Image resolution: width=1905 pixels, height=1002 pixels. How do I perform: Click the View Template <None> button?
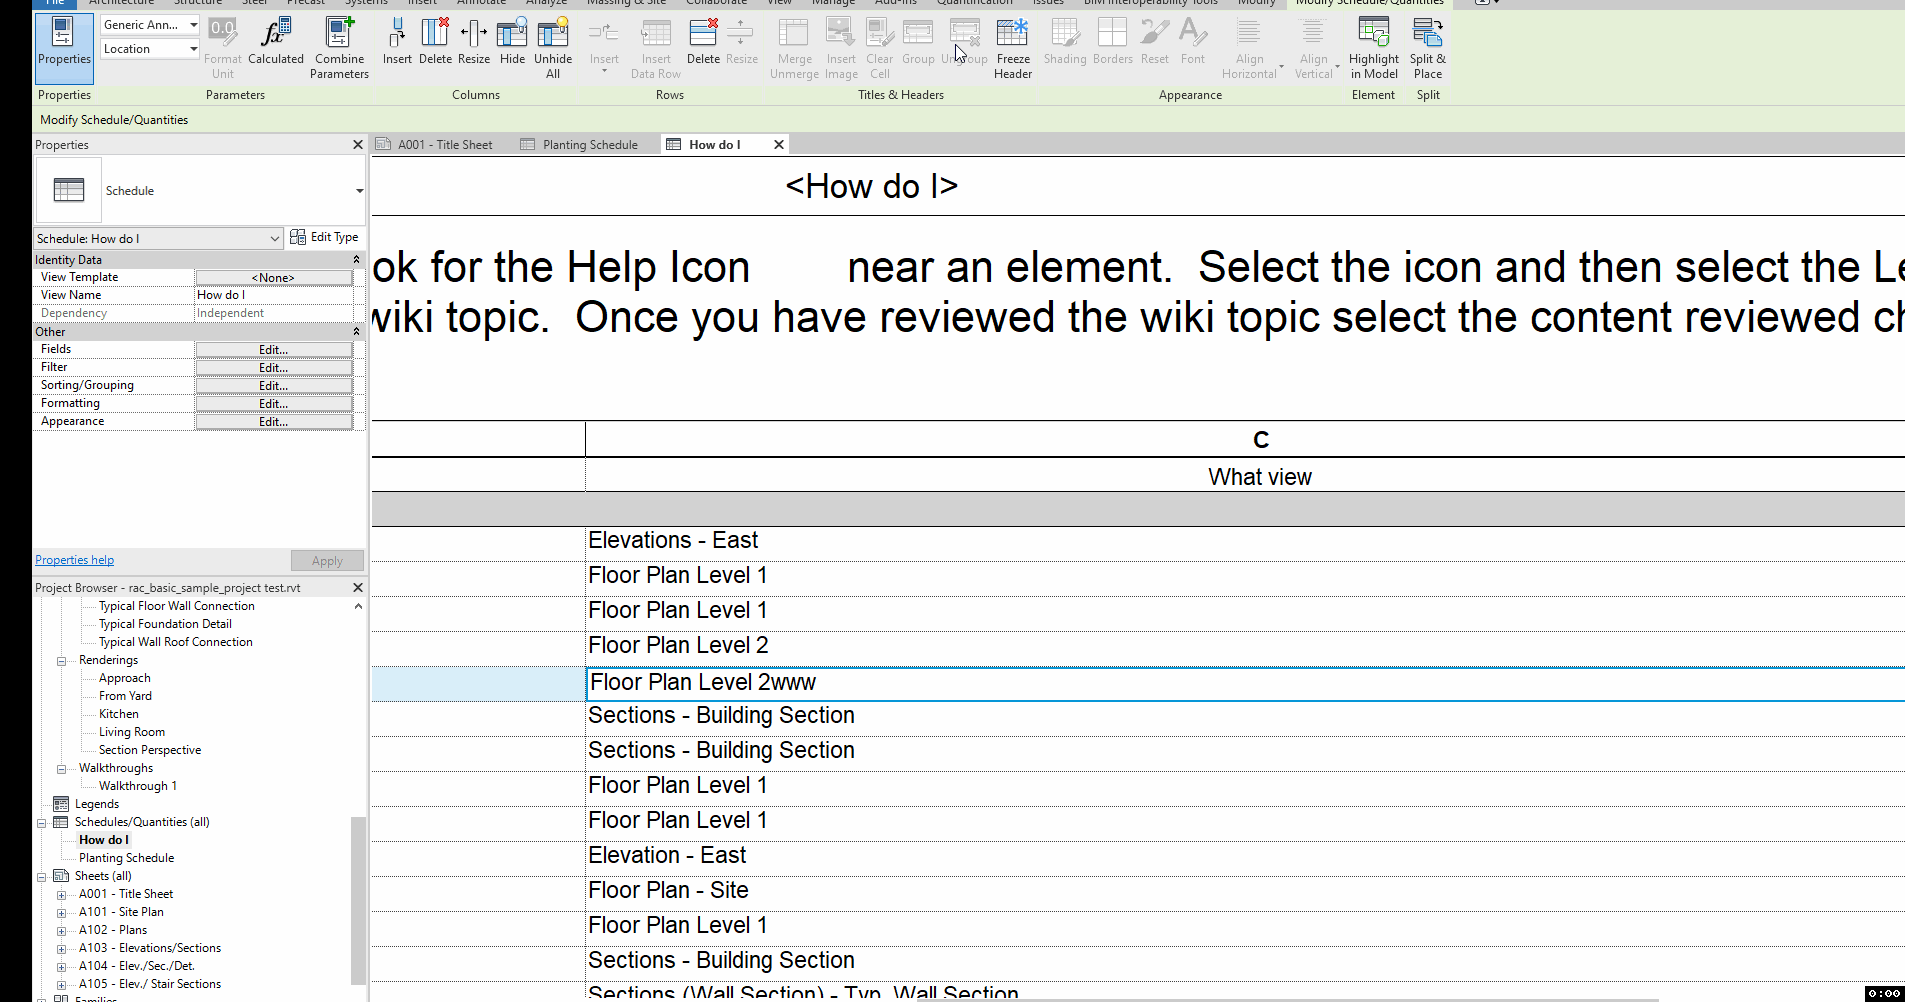pos(274,278)
